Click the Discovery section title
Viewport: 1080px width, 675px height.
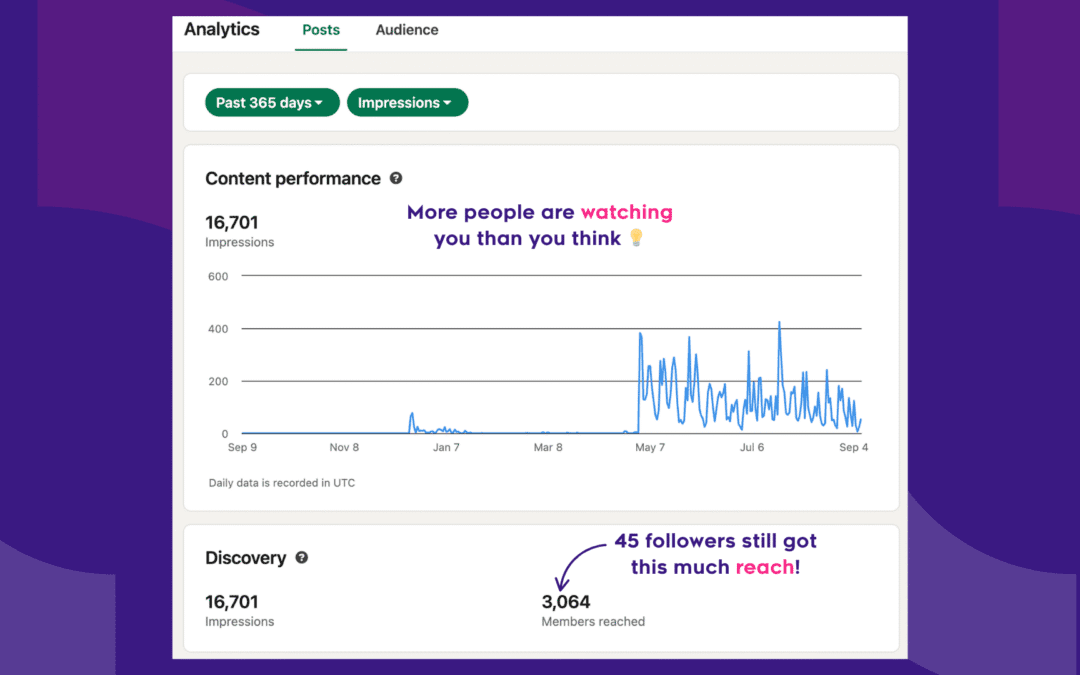pos(245,558)
